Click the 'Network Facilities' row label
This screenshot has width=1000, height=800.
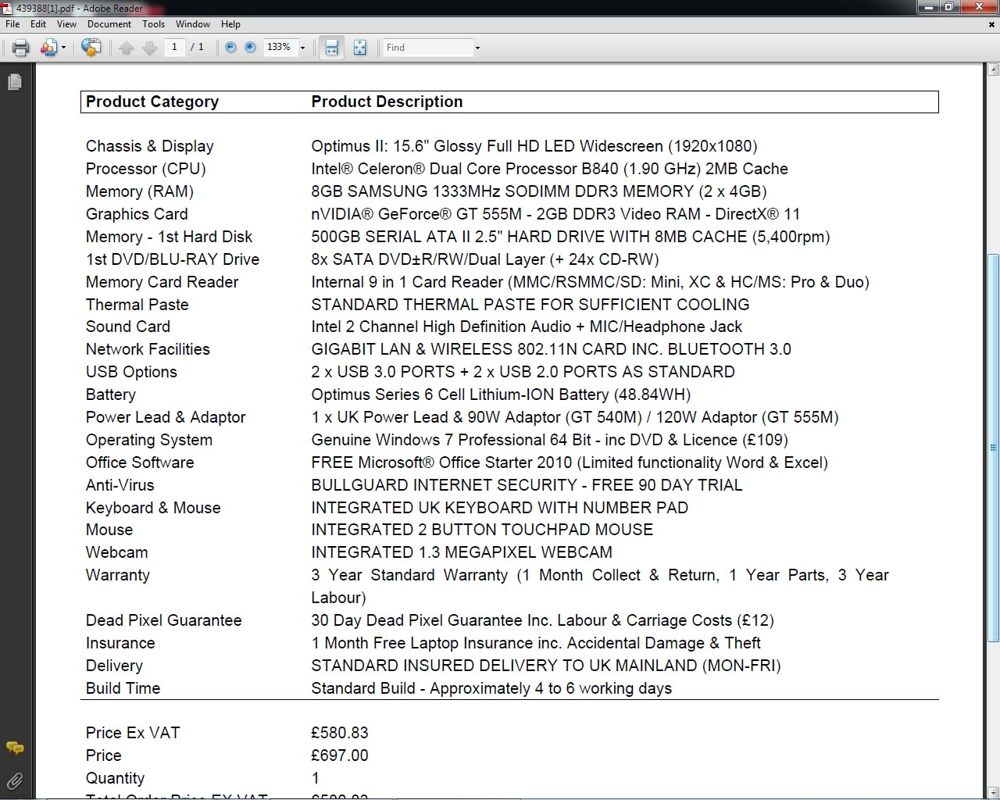148,350
